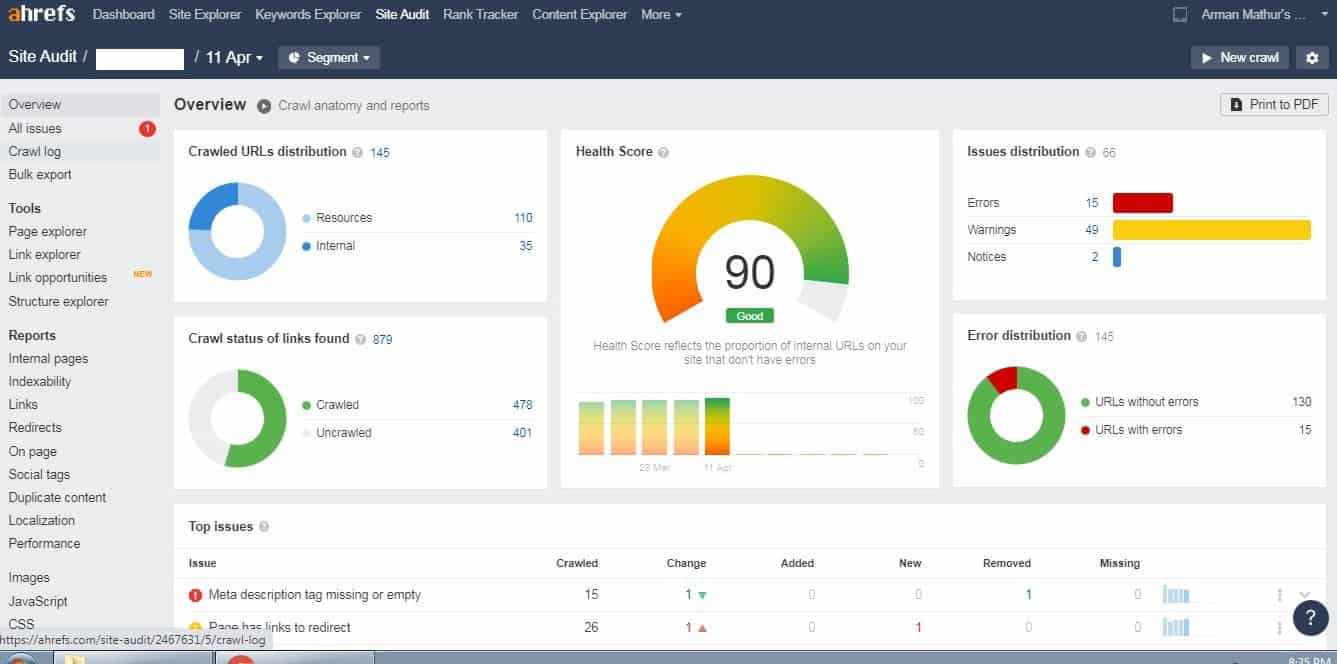Open Crawl log in sidebar
The height and width of the screenshot is (664, 1337).
click(x=35, y=151)
